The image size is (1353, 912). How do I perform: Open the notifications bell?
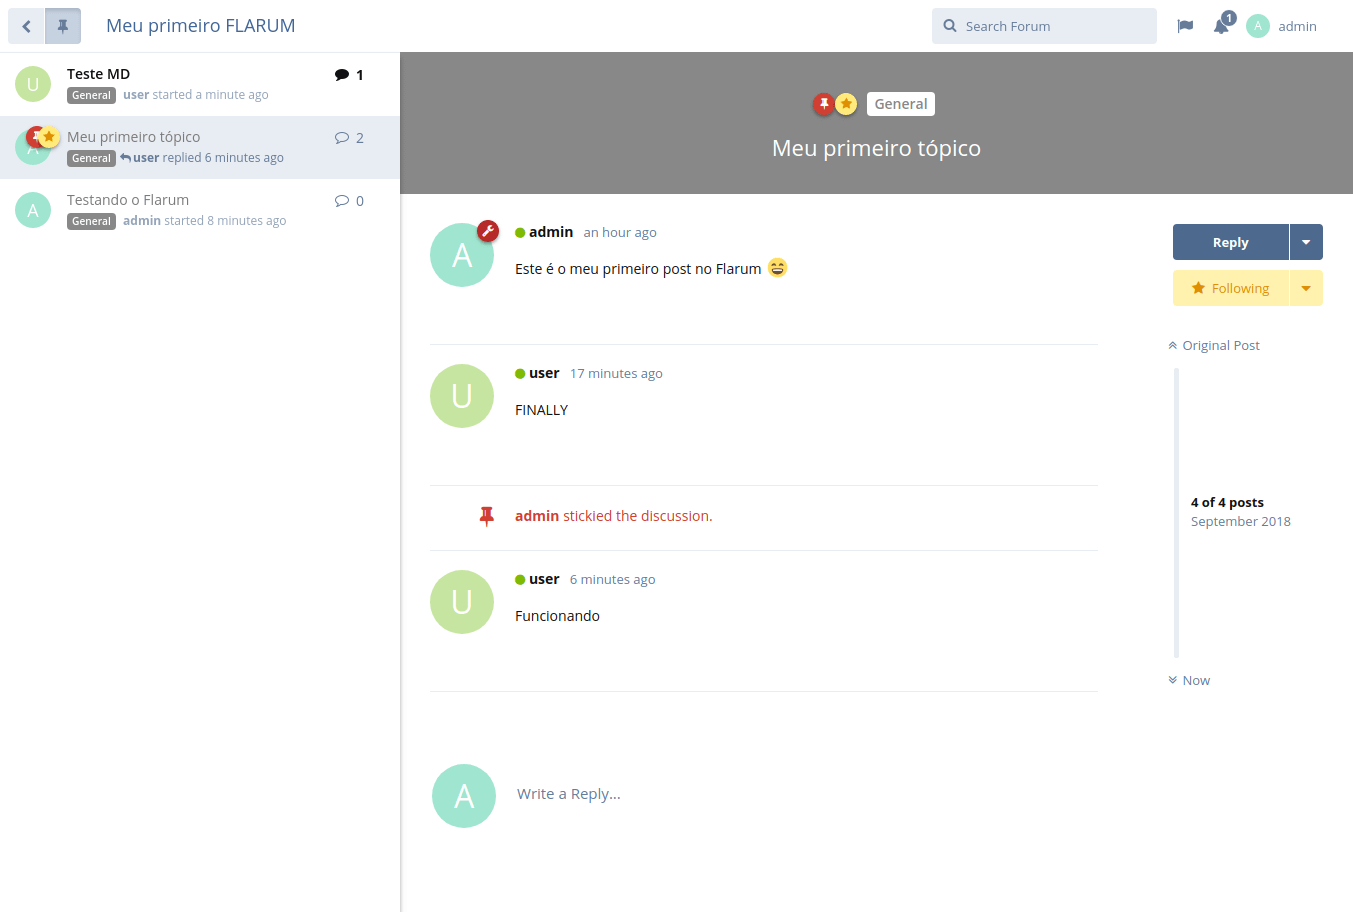click(1222, 26)
